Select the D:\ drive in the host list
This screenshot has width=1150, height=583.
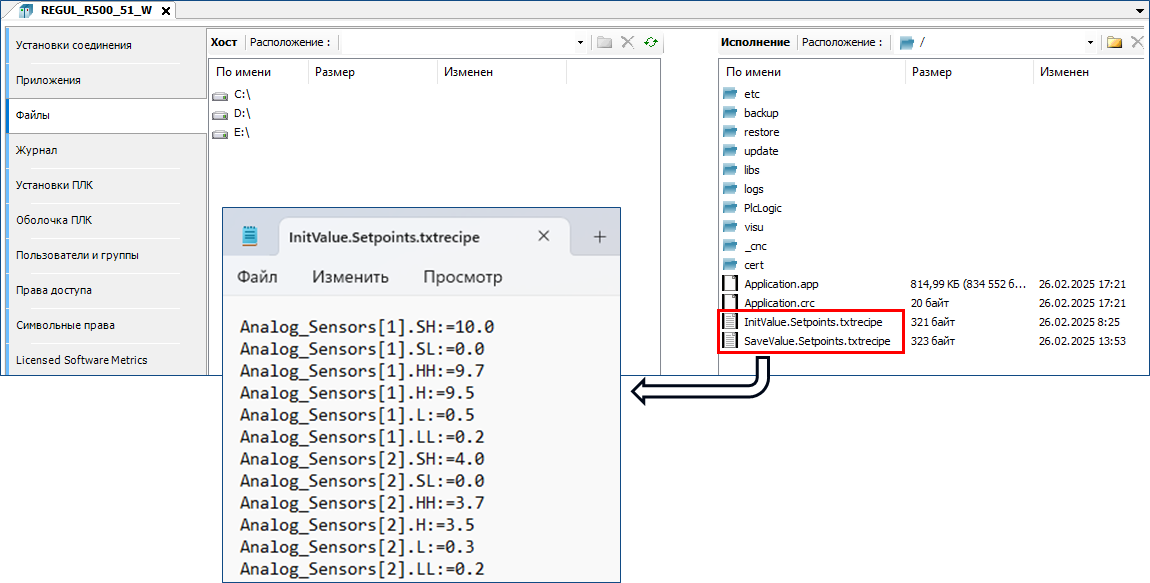pos(241,113)
